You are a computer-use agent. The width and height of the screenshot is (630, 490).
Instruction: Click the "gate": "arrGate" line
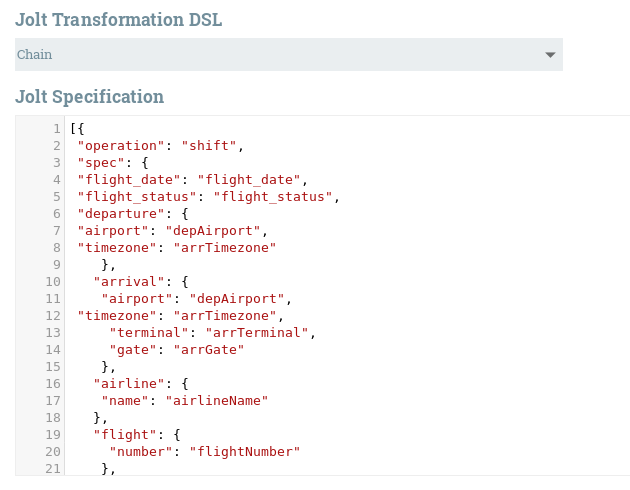coord(177,350)
